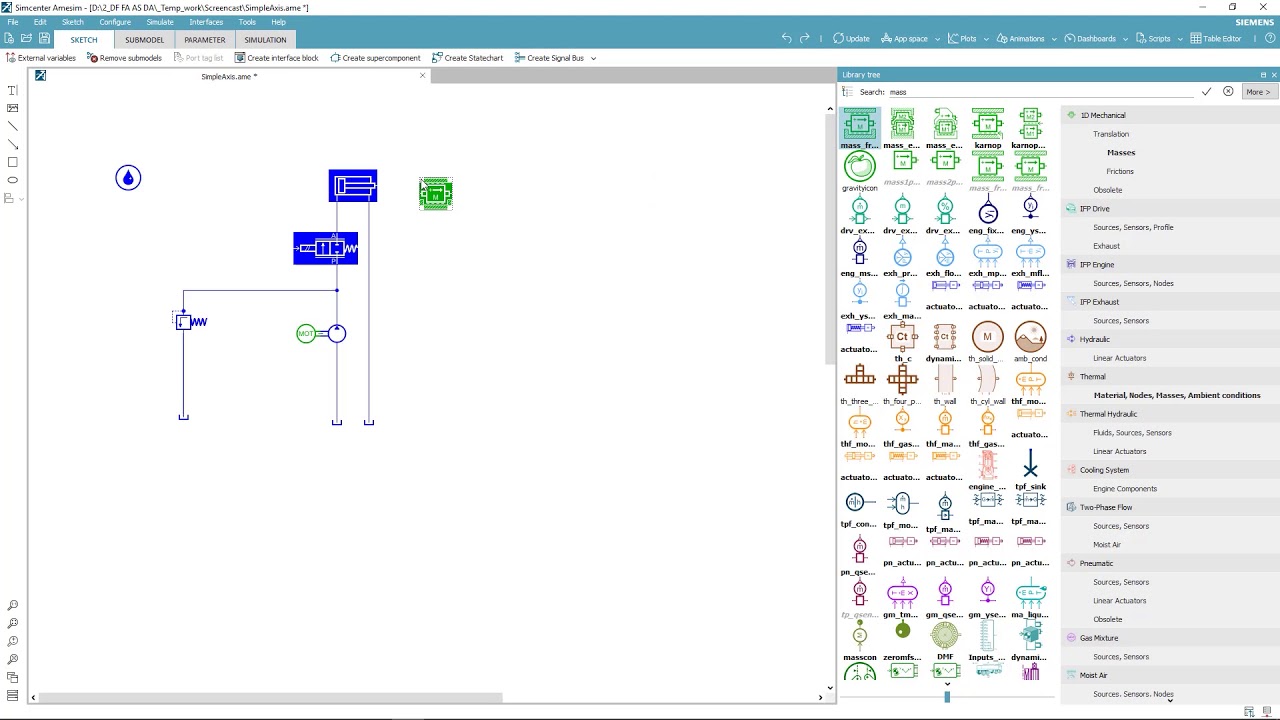Click Create supercomponent button

pos(374,58)
